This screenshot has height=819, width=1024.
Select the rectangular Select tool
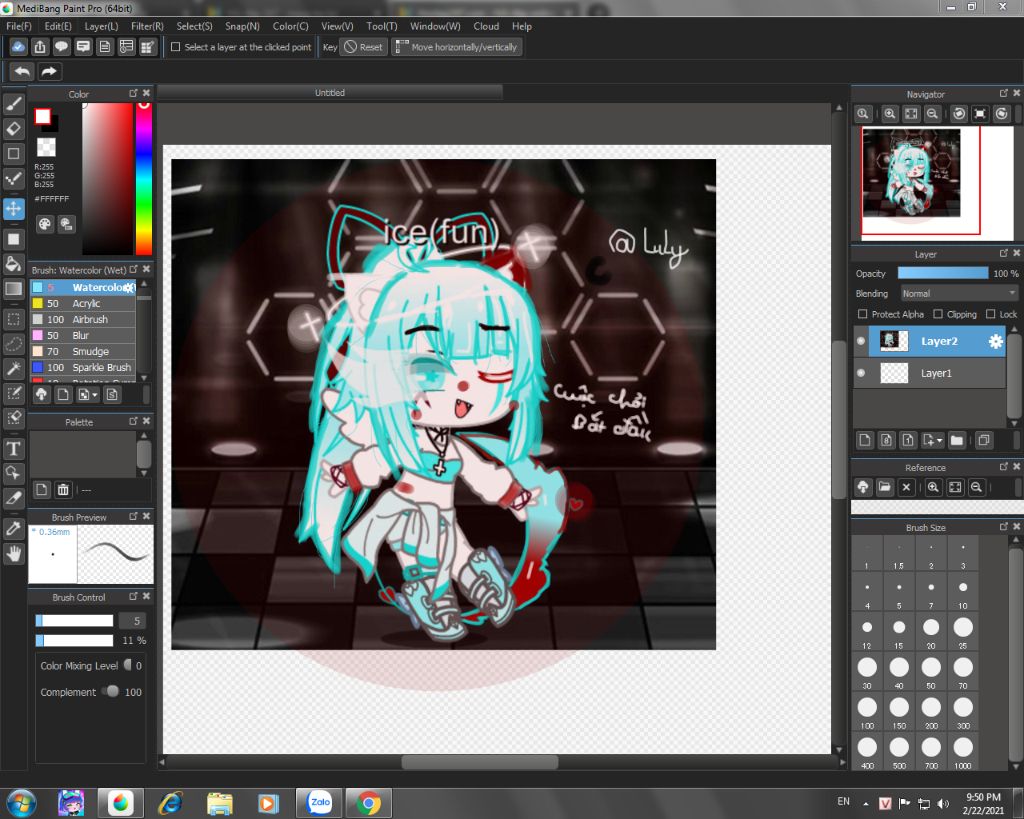pos(14,319)
